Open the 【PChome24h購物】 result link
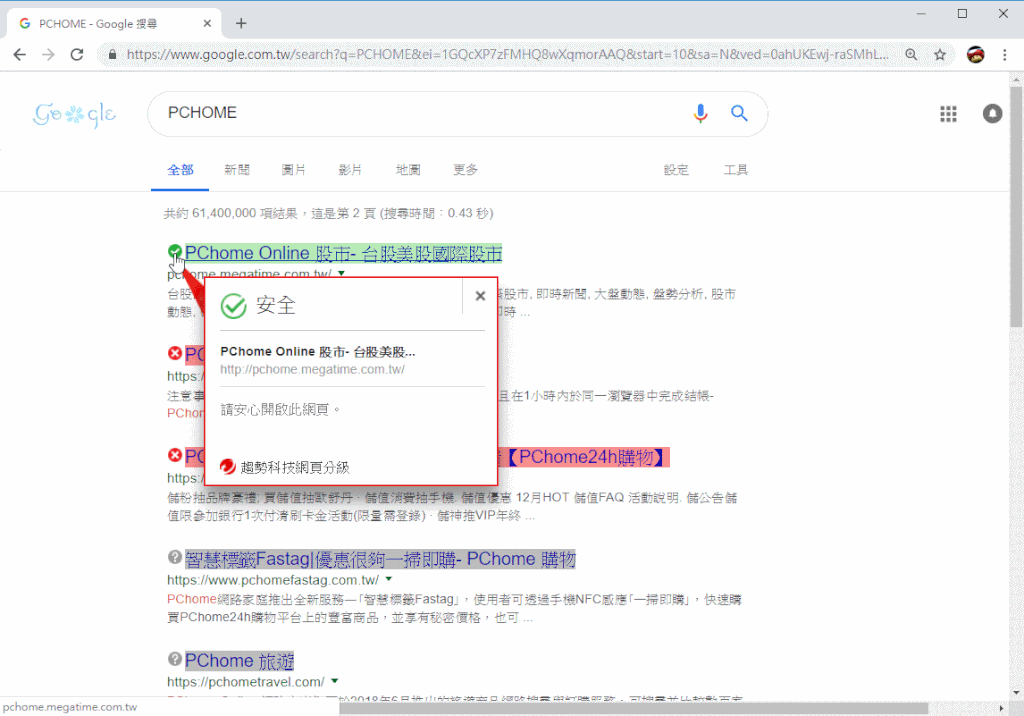The image size is (1024, 716). coord(586,457)
